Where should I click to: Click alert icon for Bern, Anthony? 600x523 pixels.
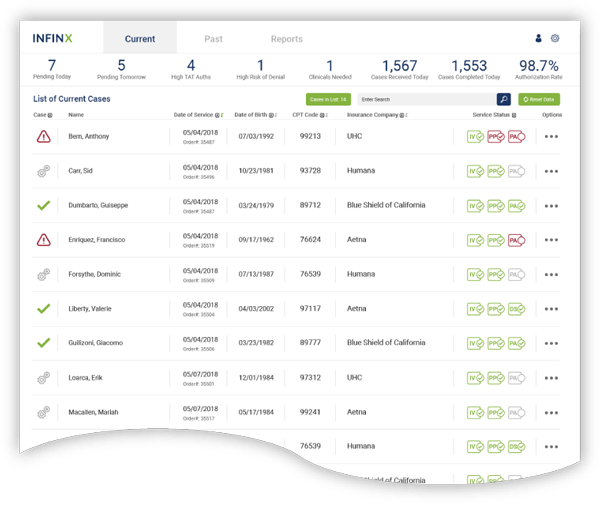[x=44, y=137]
